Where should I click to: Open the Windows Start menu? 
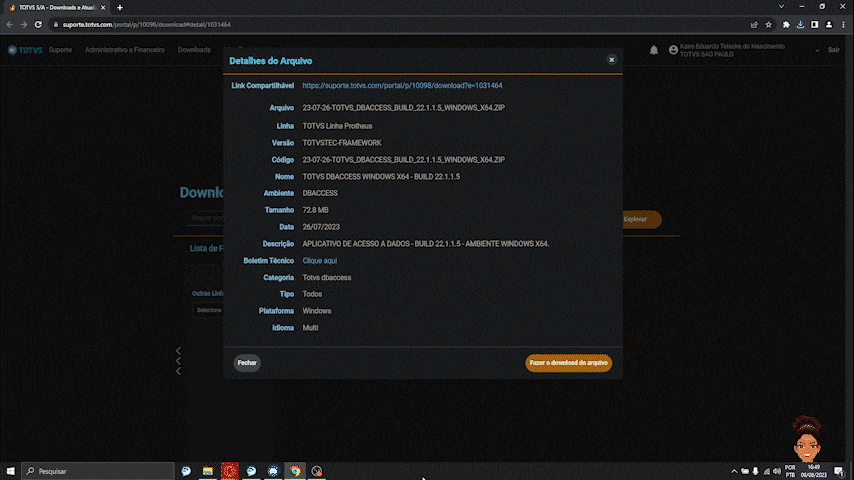coord(10,471)
